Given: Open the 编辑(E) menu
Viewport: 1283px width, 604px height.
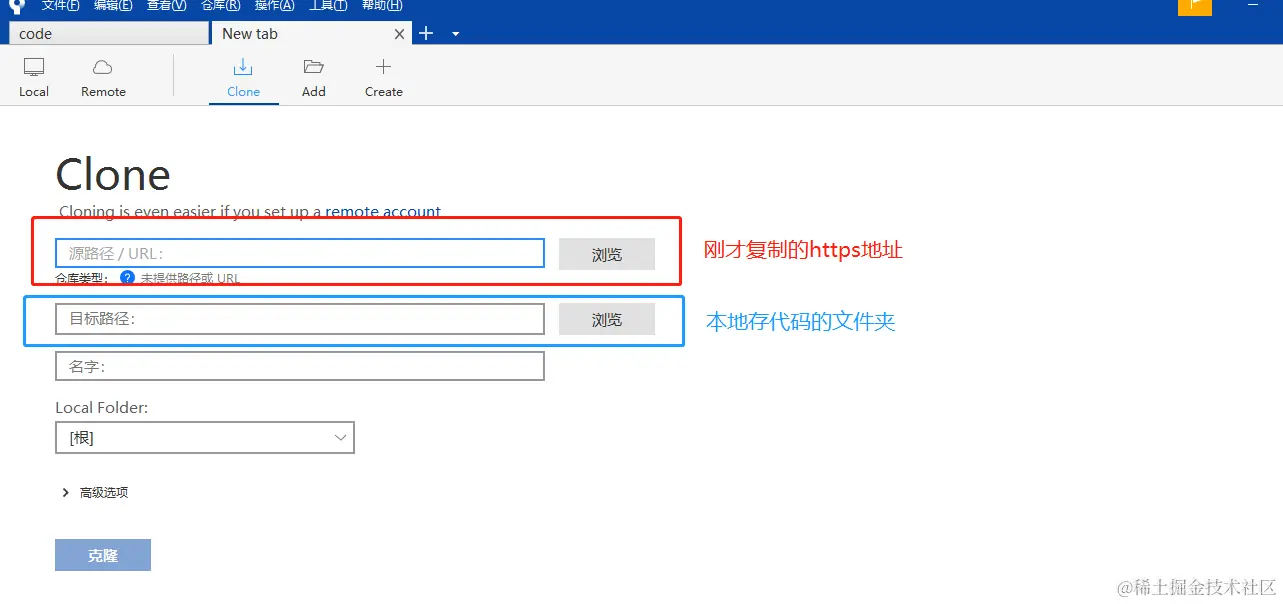Looking at the screenshot, I should [113, 5].
